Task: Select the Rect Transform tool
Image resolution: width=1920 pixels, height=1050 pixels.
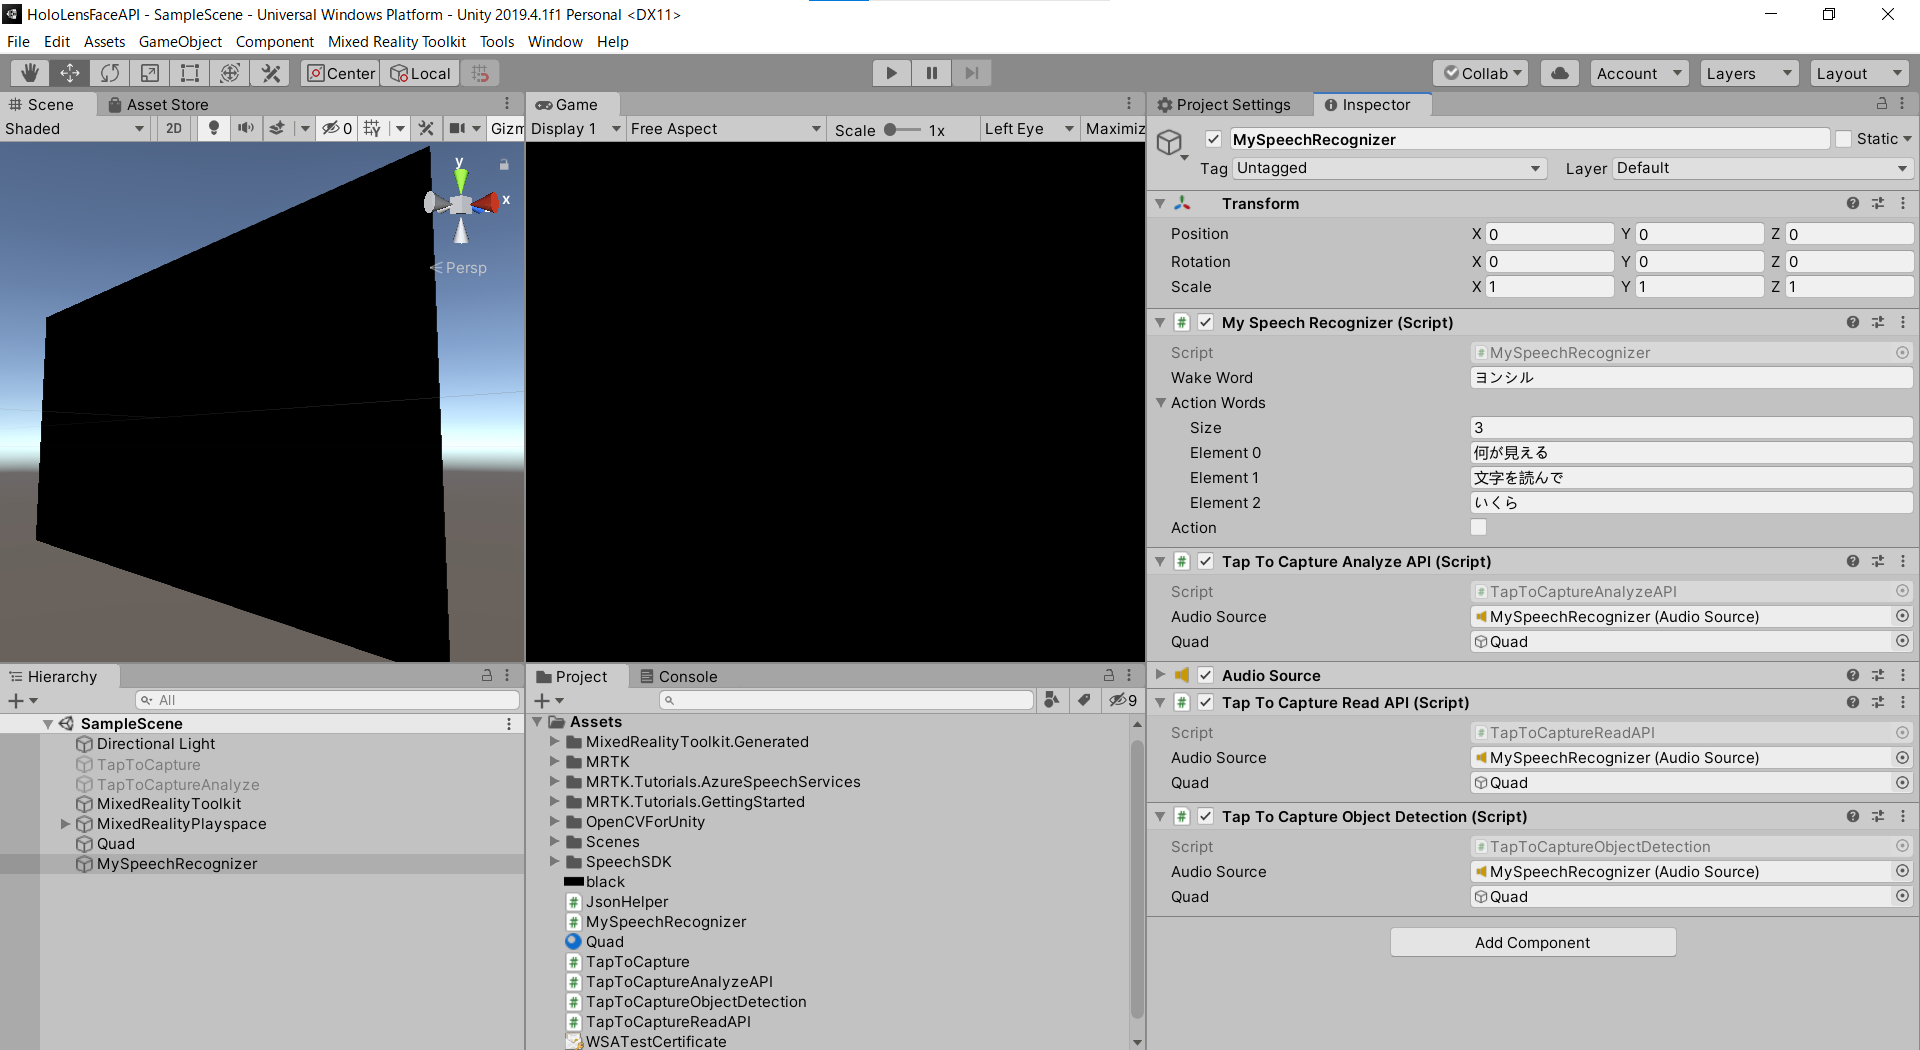Action: (190, 73)
